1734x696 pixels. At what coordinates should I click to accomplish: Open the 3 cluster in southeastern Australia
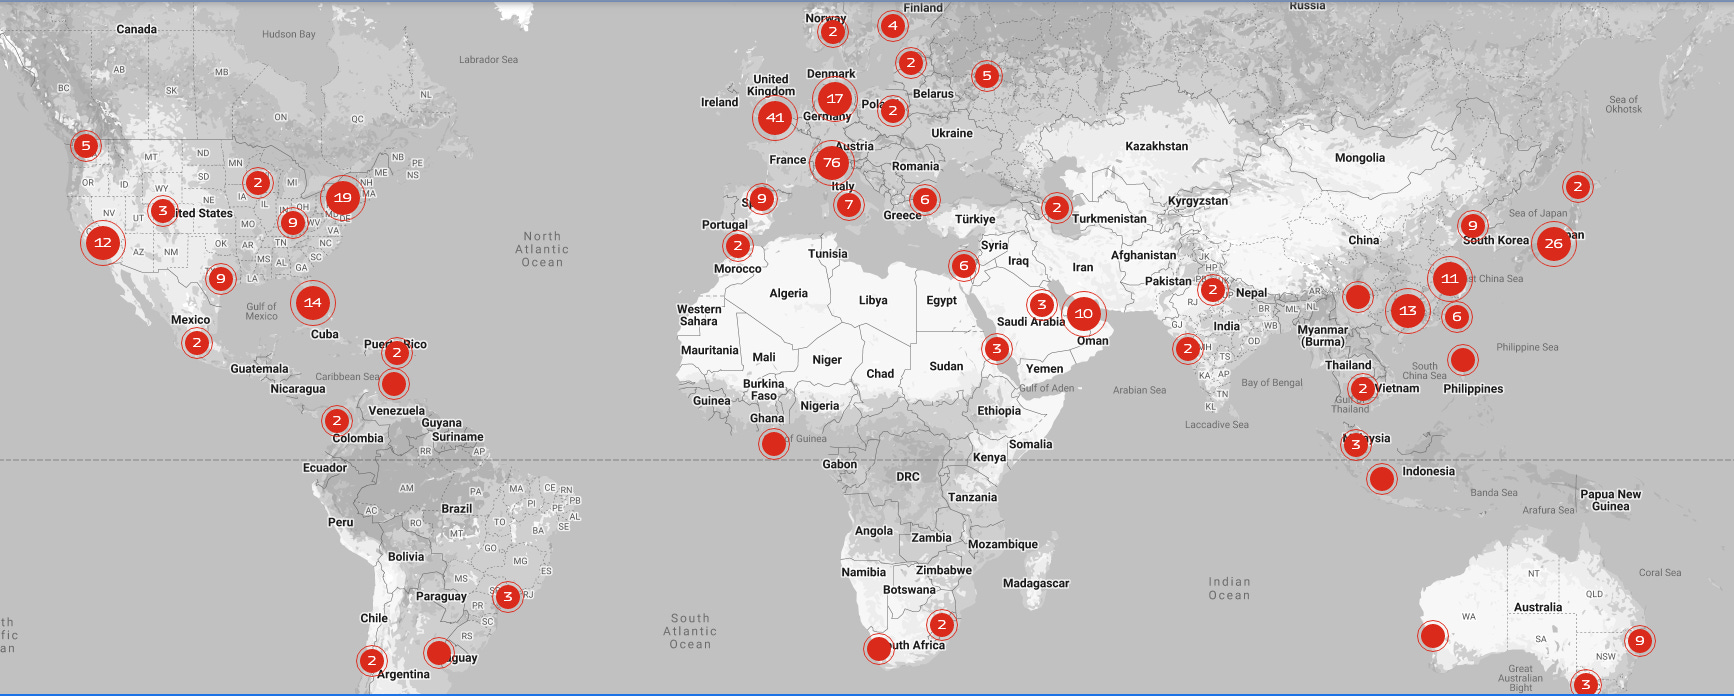click(x=1586, y=684)
